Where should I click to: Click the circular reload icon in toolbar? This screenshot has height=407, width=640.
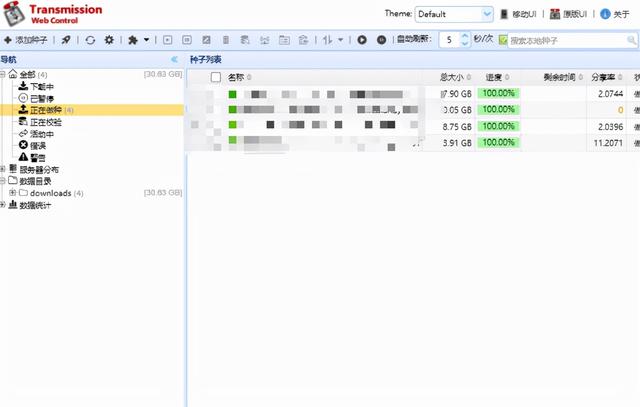pos(90,40)
